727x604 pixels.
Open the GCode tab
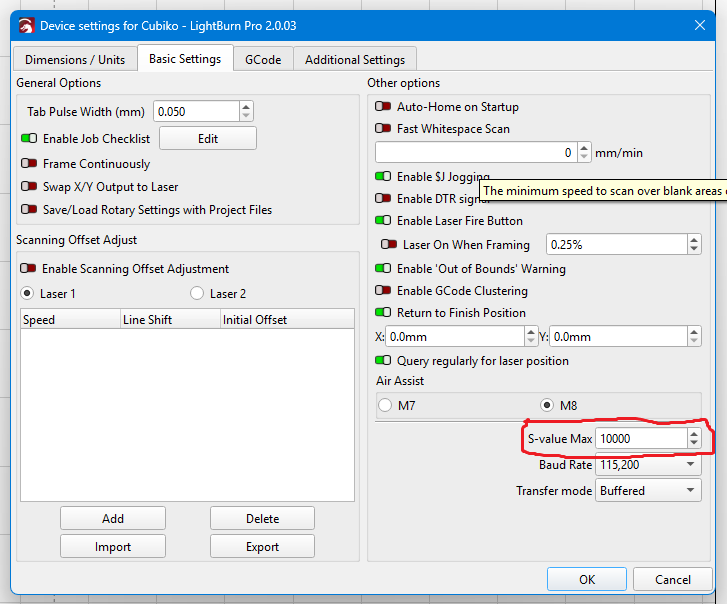click(263, 59)
